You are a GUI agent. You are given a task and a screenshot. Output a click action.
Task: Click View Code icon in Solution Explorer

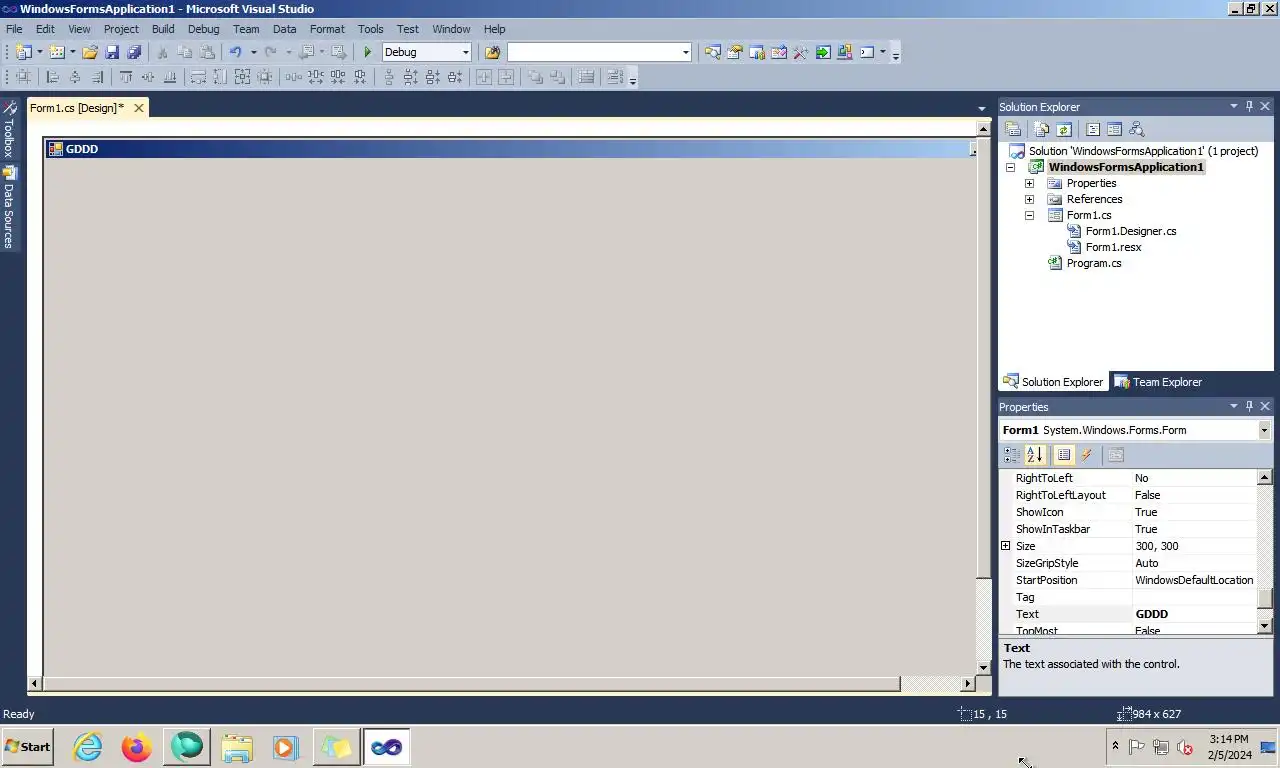click(x=1093, y=129)
